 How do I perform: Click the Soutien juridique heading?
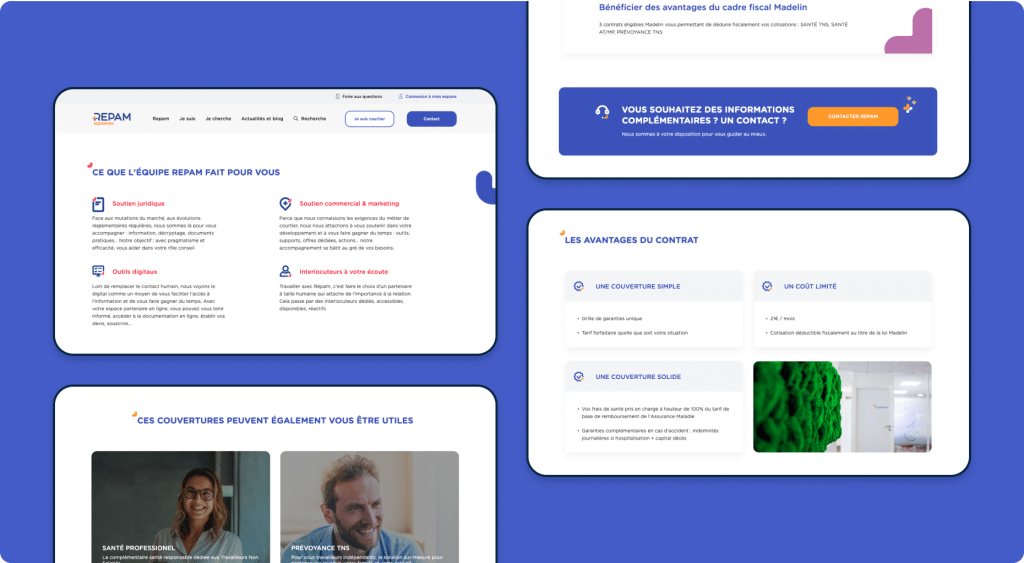[138, 204]
